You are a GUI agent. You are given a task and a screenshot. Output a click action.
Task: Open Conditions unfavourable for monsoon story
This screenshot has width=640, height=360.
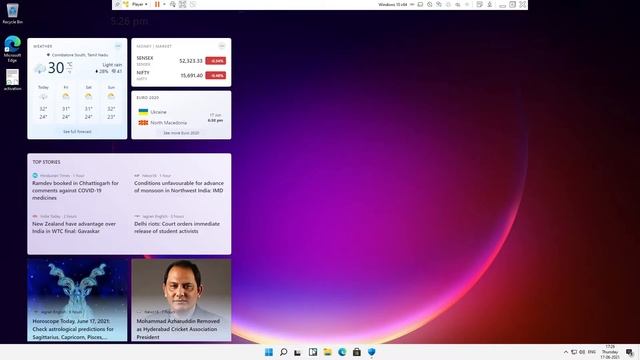pyautogui.click(x=179, y=187)
